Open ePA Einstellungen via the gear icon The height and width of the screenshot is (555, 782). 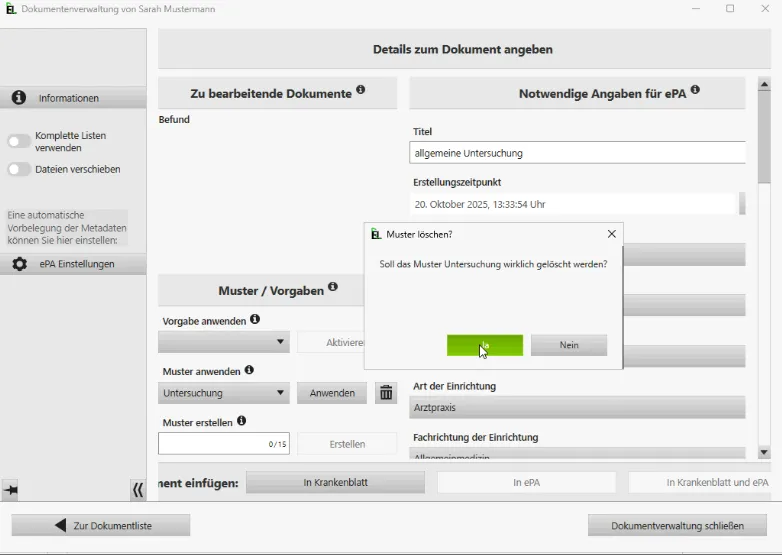point(19,264)
